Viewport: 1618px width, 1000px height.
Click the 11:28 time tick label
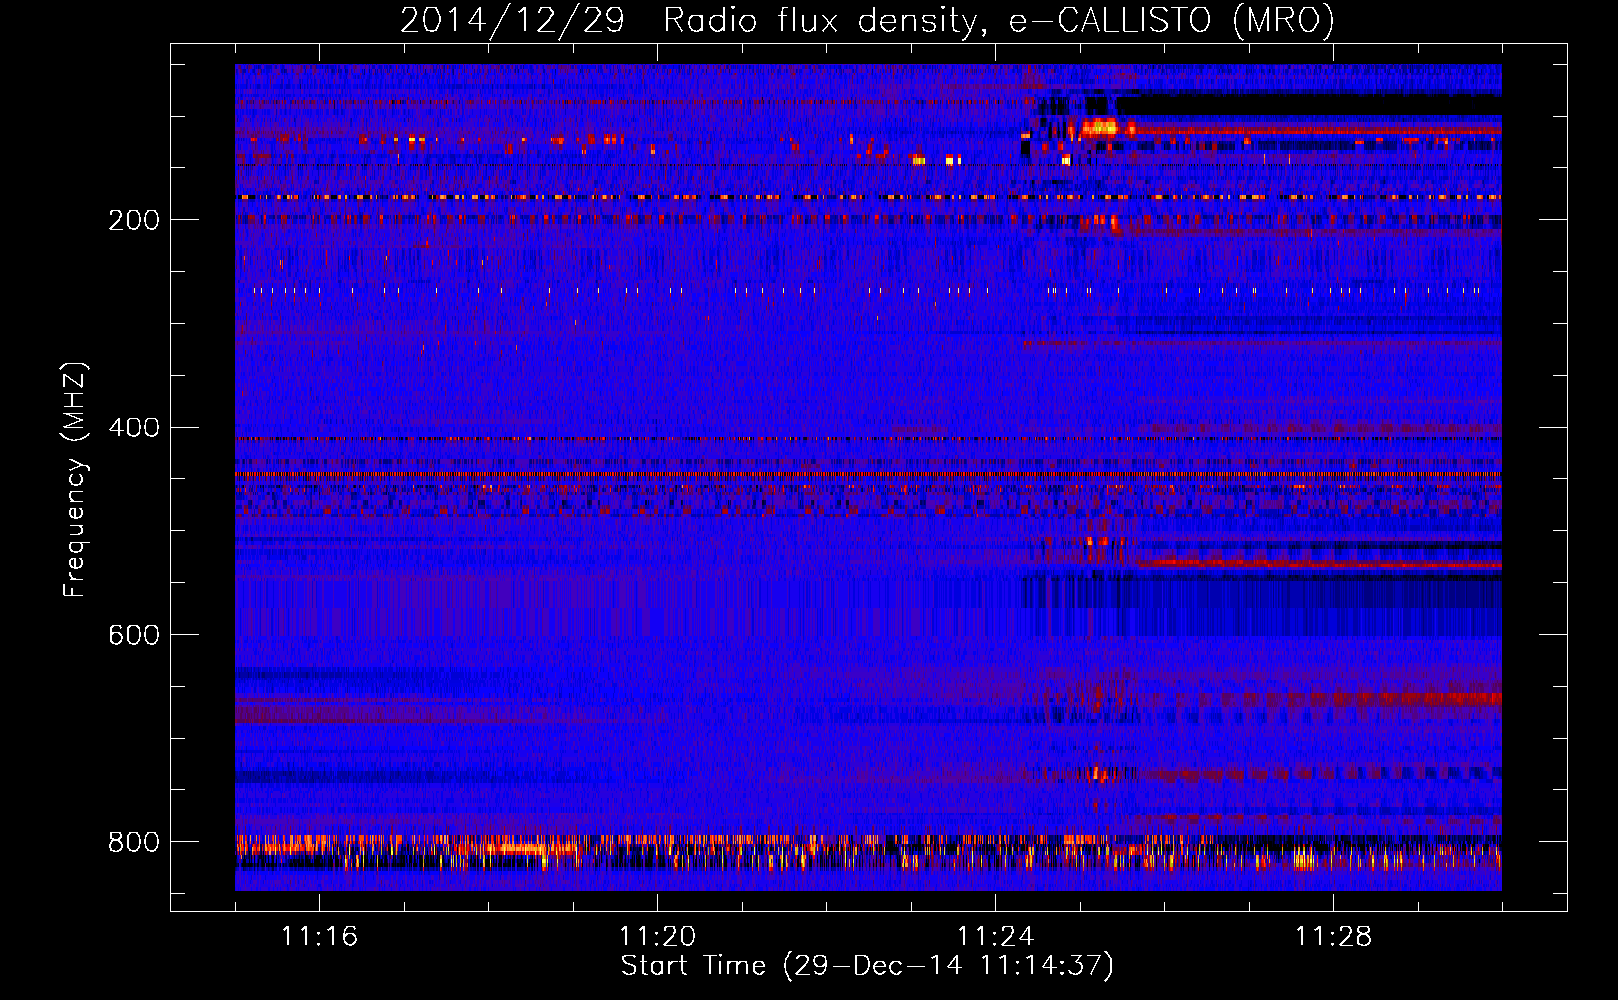tap(1333, 937)
